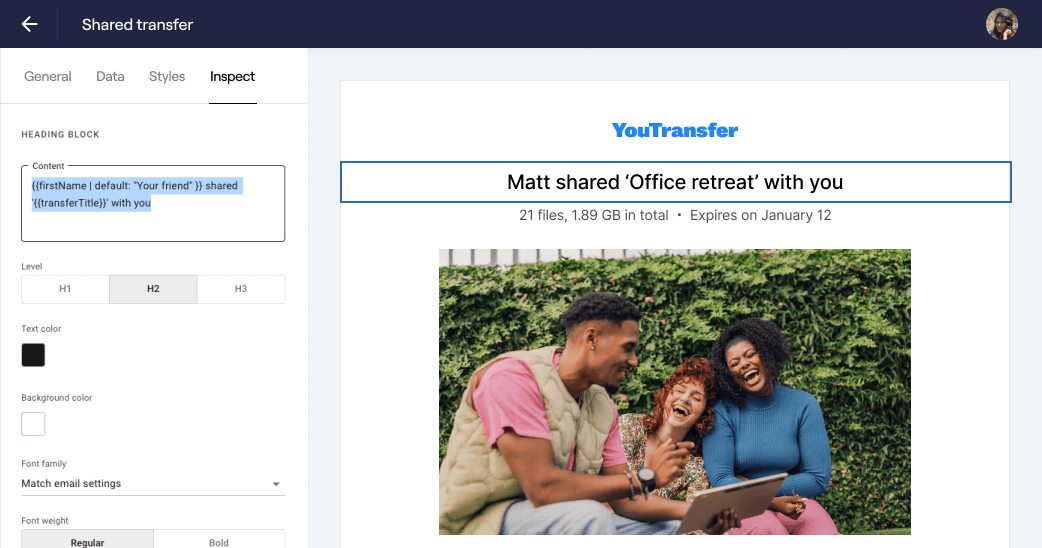
Task: Open the user profile avatar
Action: (x=1001, y=25)
